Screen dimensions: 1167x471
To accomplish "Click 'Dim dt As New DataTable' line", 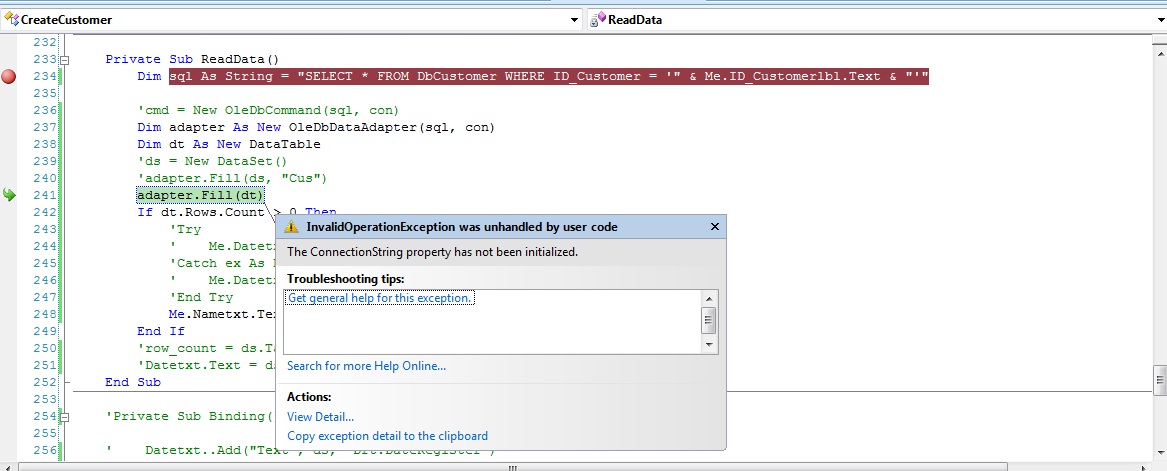I will 228,144.
